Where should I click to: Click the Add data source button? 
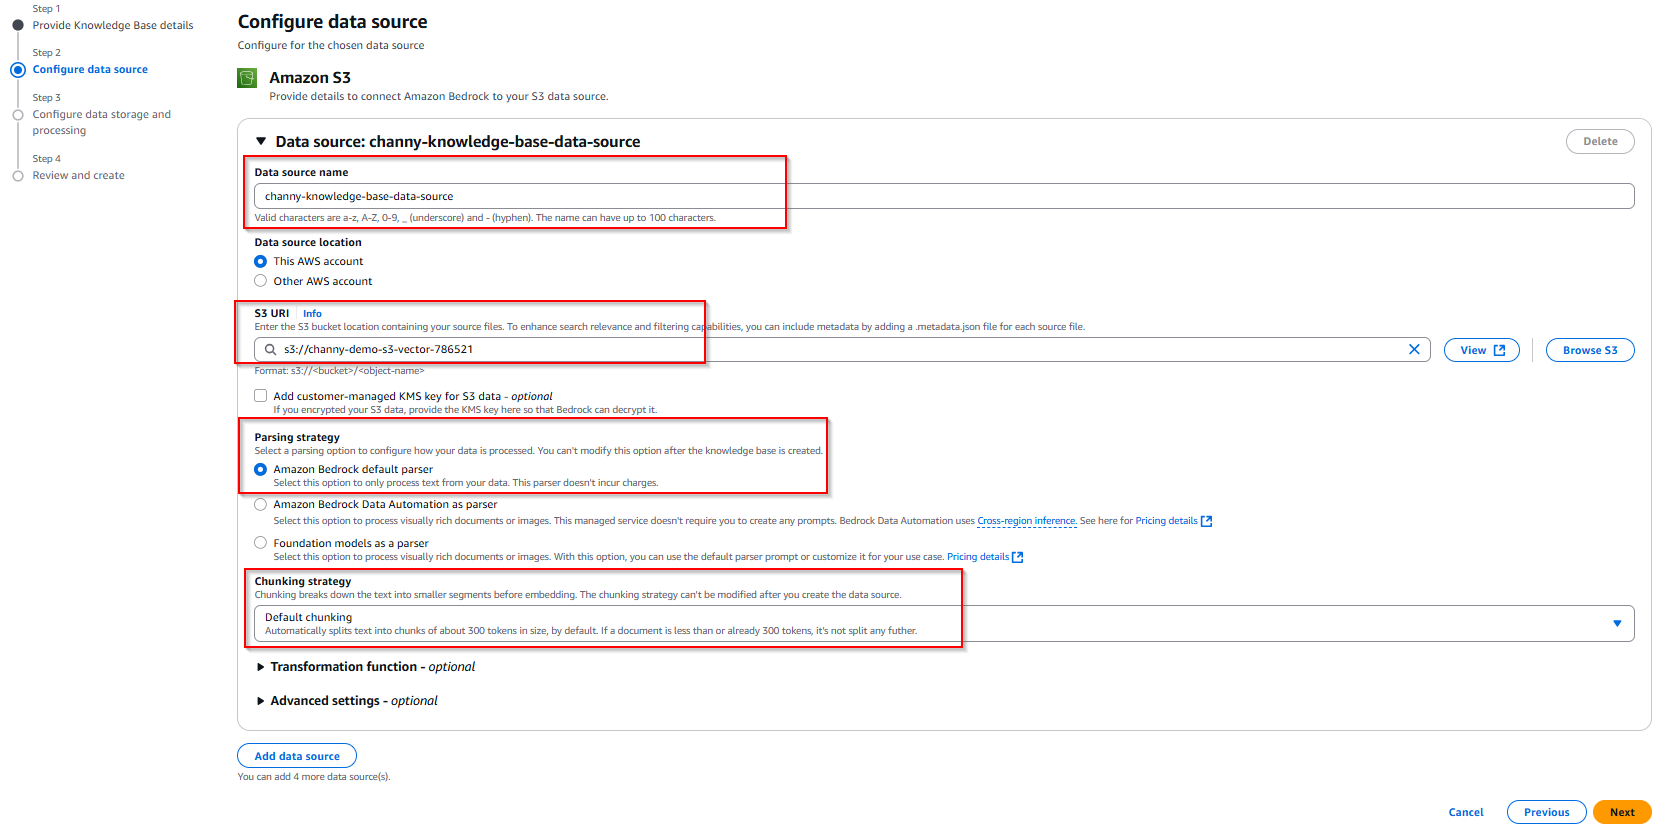[297, 756]
